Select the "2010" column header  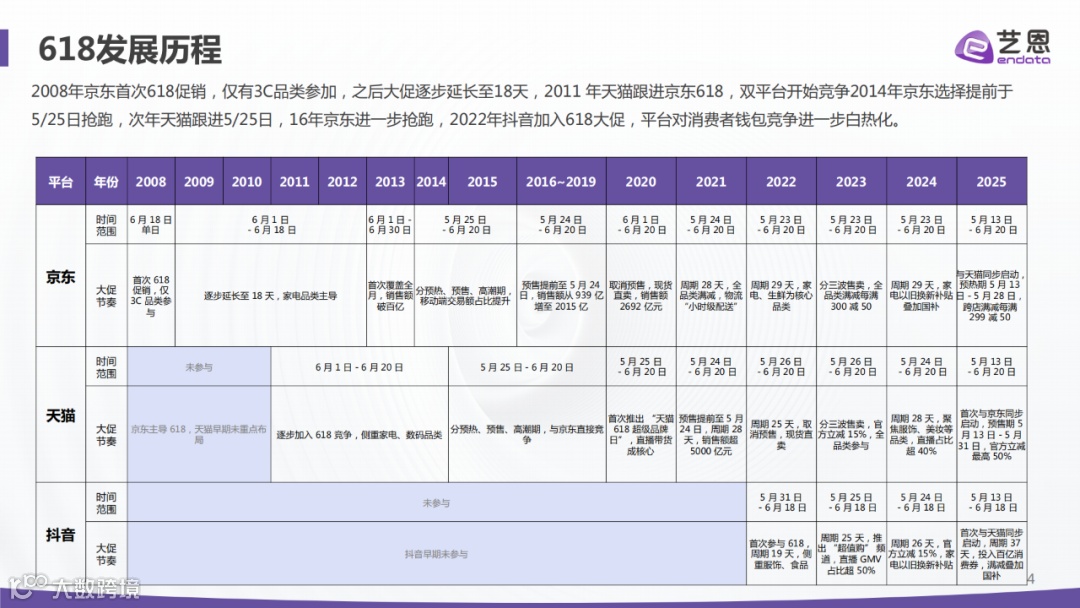point(247,182)
